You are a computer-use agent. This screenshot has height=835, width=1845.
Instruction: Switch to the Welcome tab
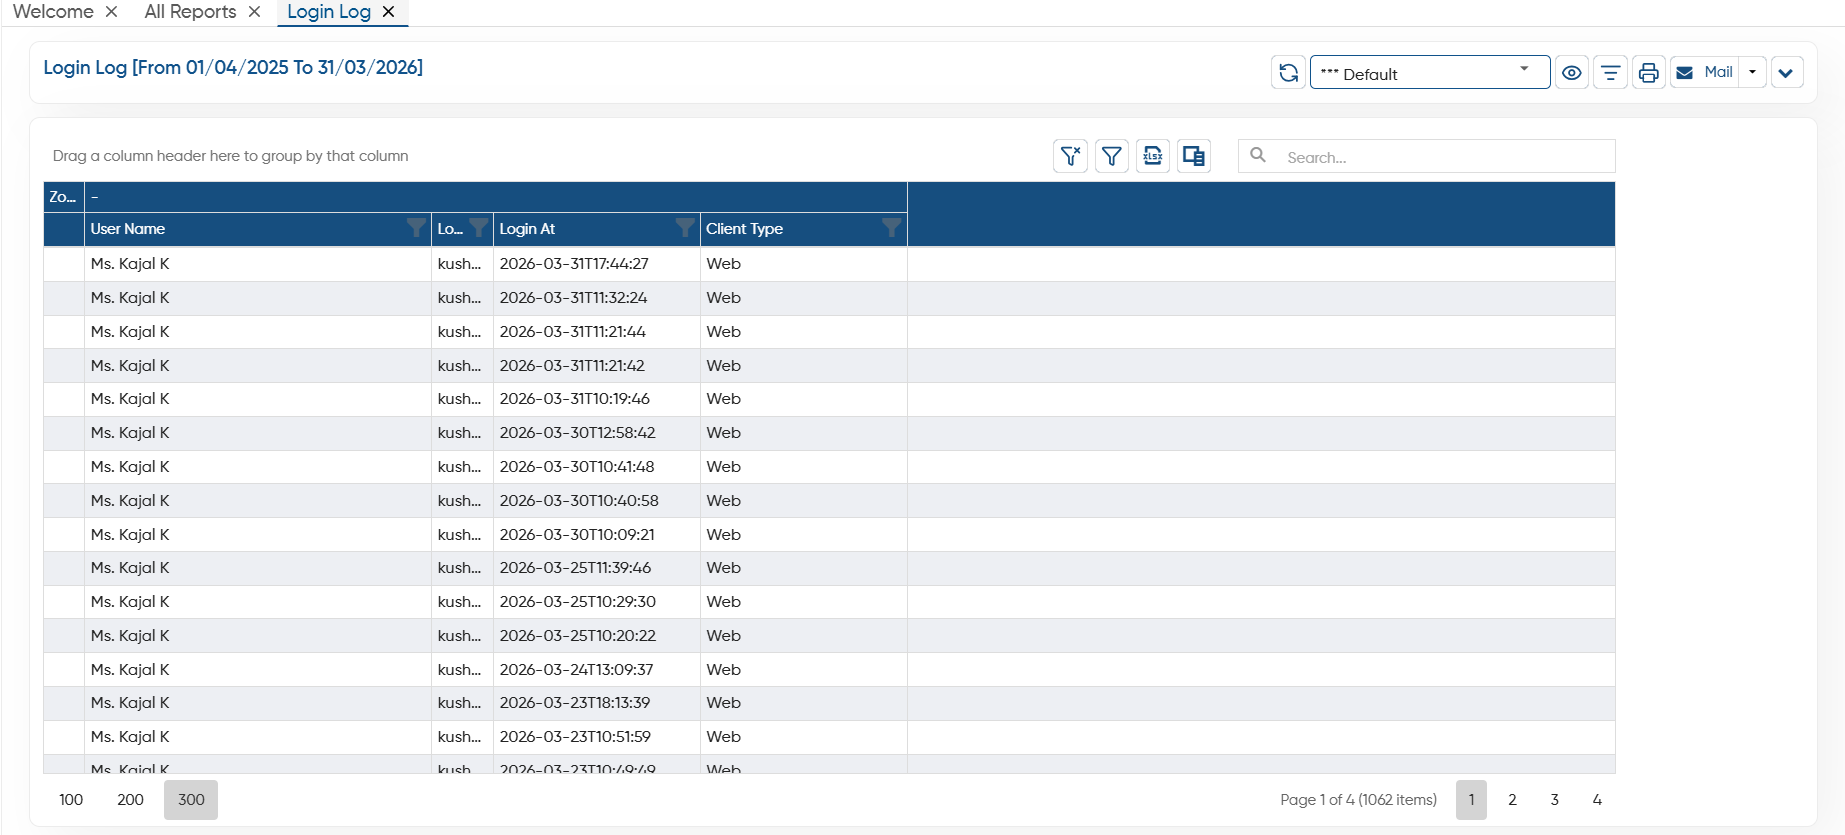tap(53, 12)
